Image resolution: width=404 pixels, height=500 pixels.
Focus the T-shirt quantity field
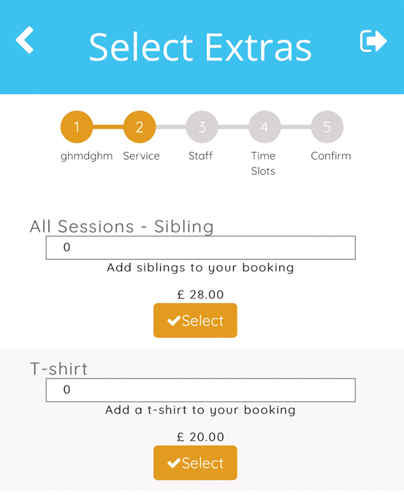[201, 390]
